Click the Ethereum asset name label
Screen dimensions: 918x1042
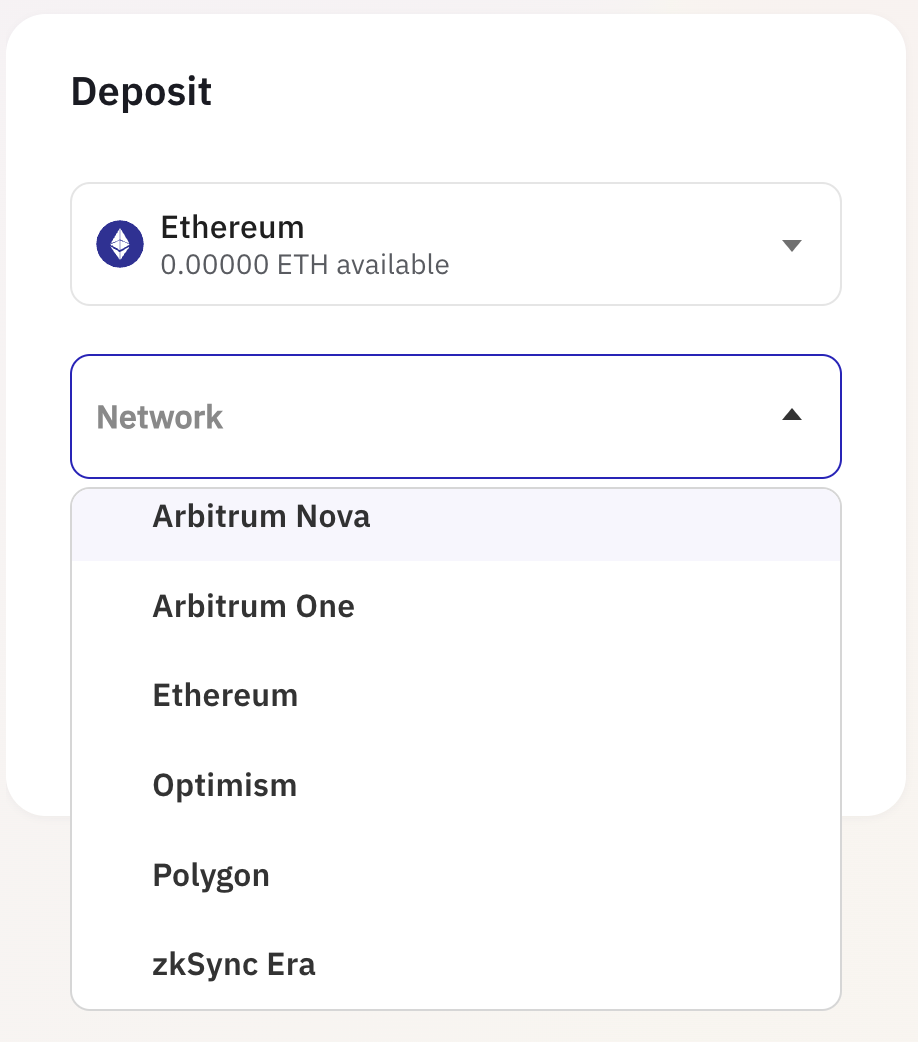click(x=232, y=227)
